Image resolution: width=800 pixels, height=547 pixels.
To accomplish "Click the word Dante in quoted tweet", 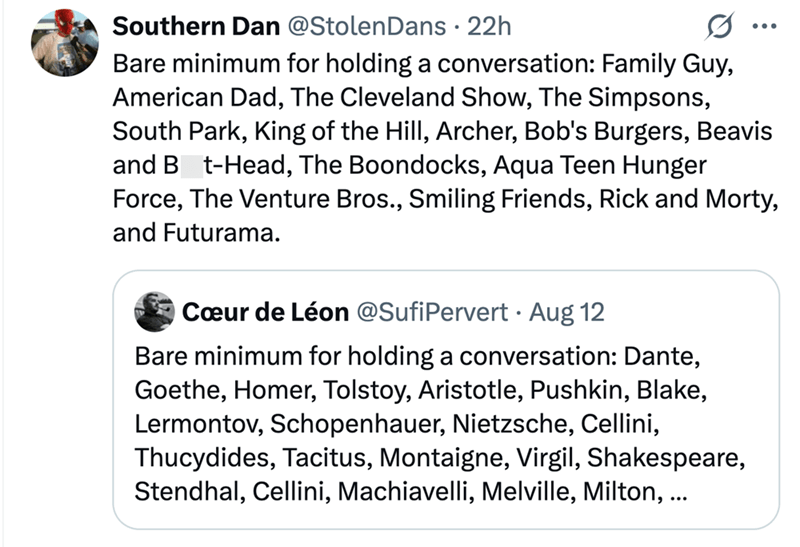I will [658, 356].
